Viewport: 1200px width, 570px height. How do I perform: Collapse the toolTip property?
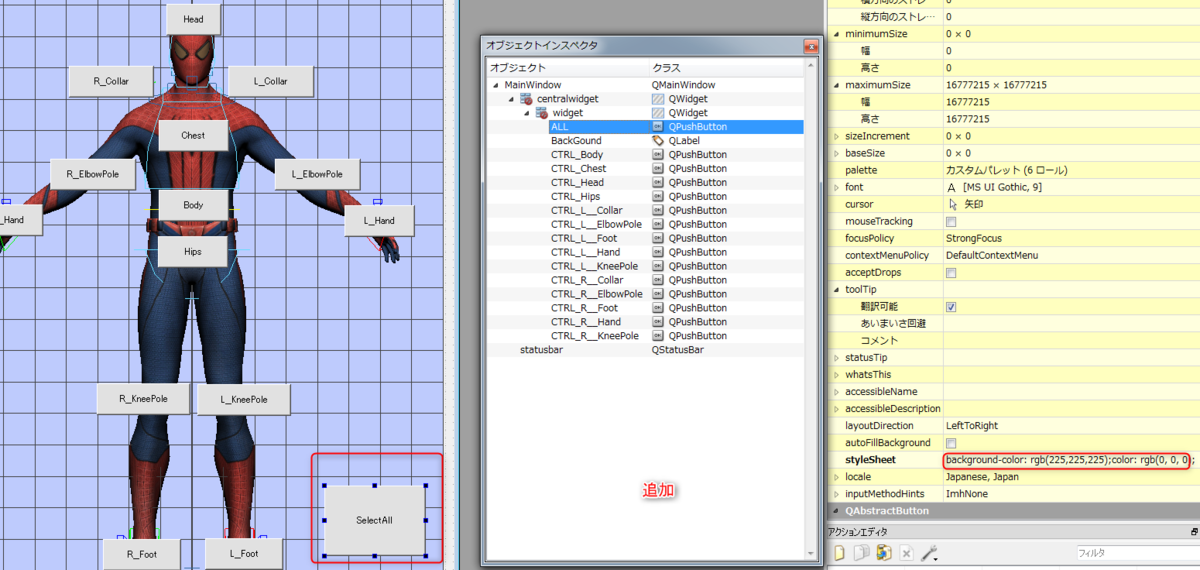pyautogui.click(x=837, y=289)
